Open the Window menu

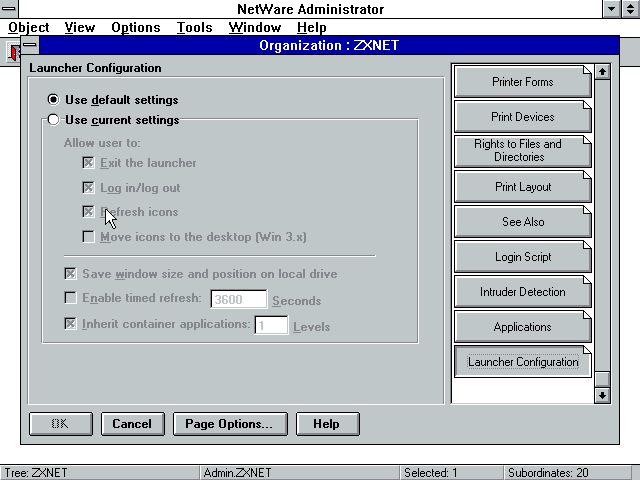tap(255, 27)
